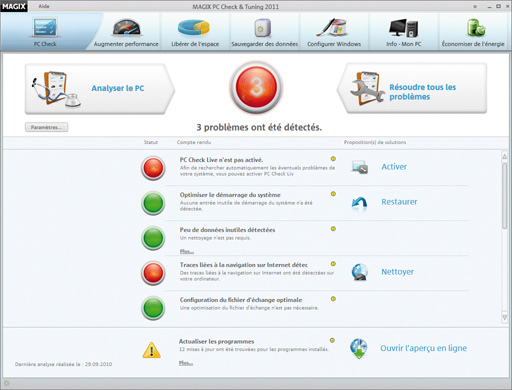Open the PC Check tab icon
The height and width of the screenshot is (390, 512).
click(45, 27)
